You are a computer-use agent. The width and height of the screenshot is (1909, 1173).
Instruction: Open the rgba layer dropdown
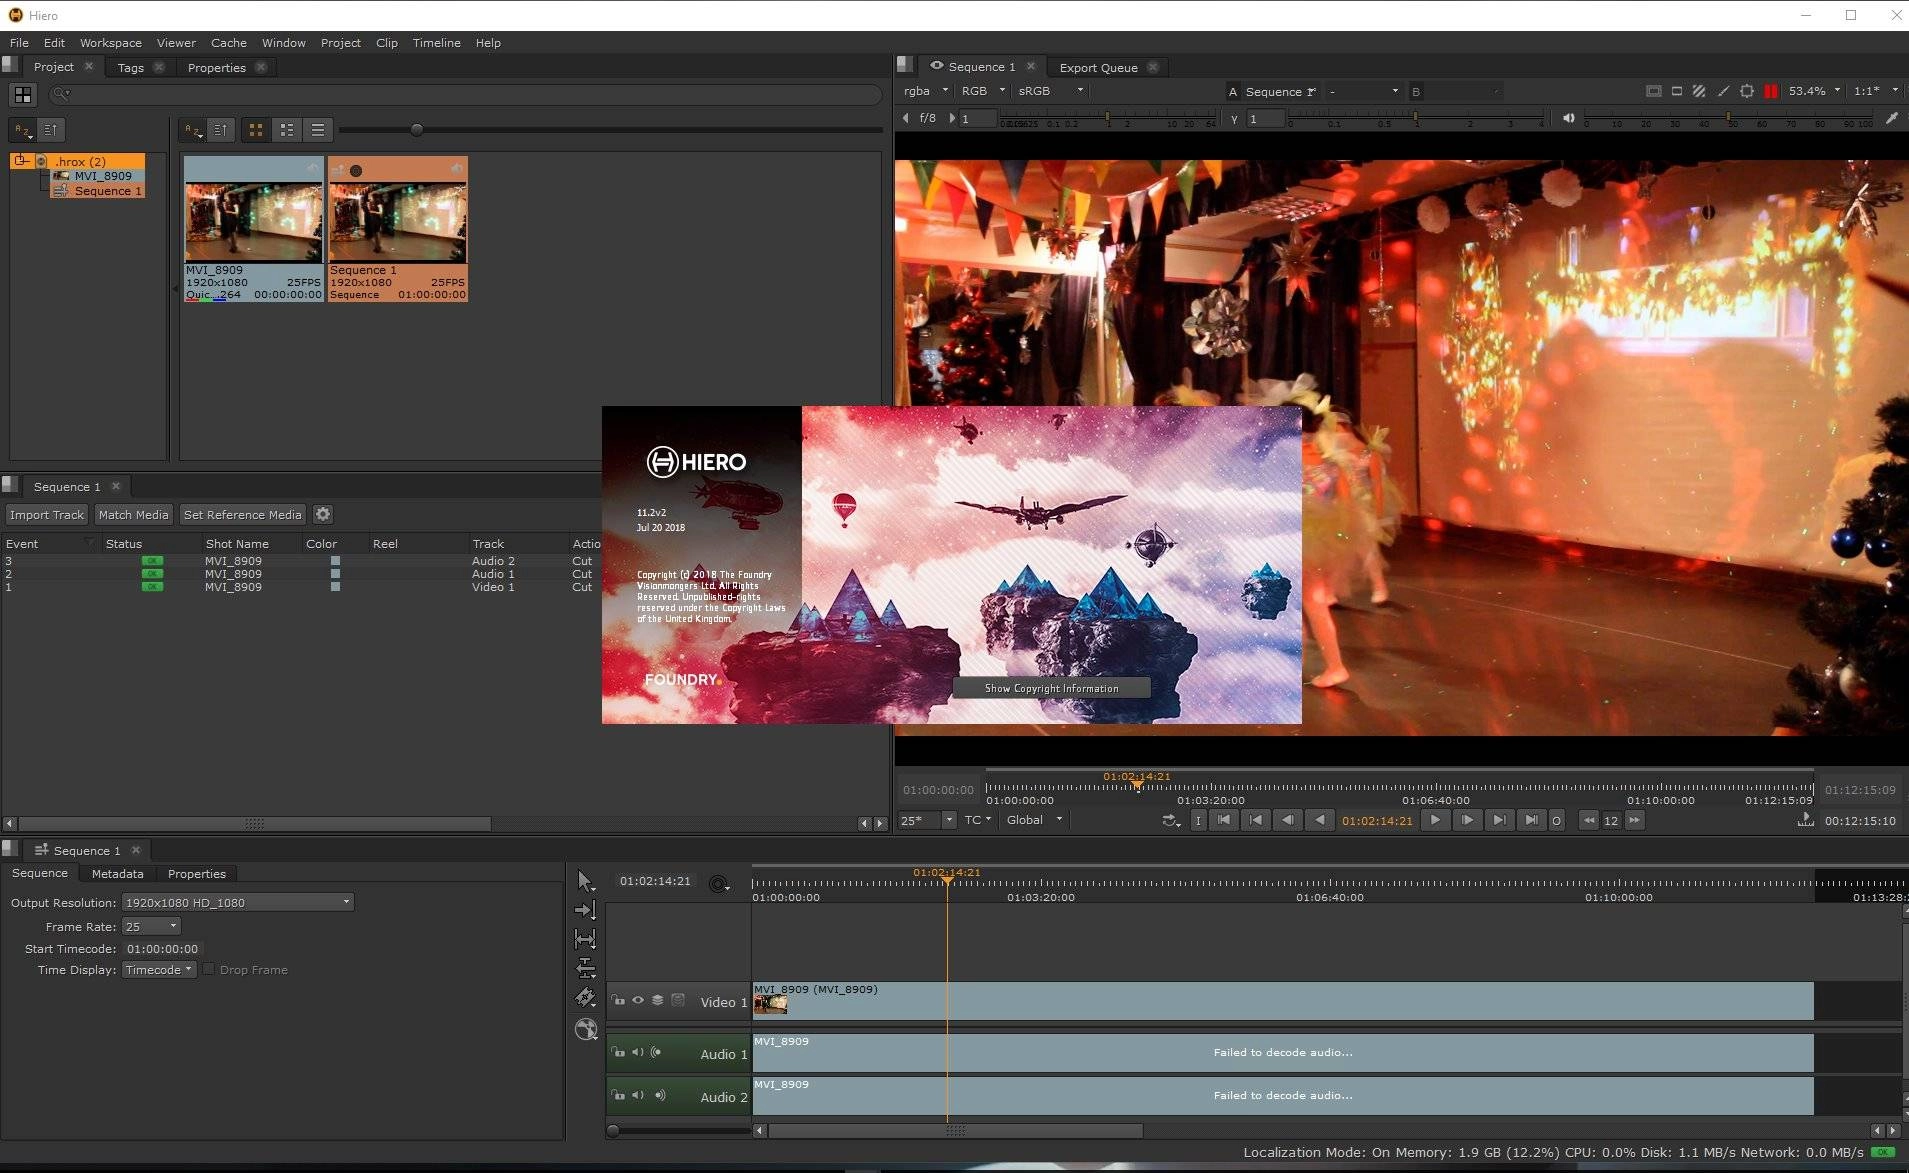point(926,91)
